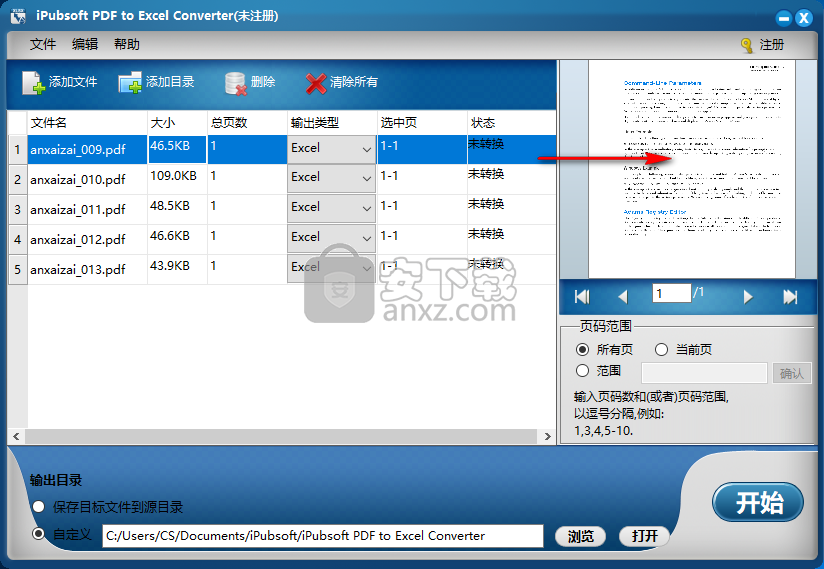824x569 pixels.
Task: Click the 选中页 column header
Action: click(422, 123)
